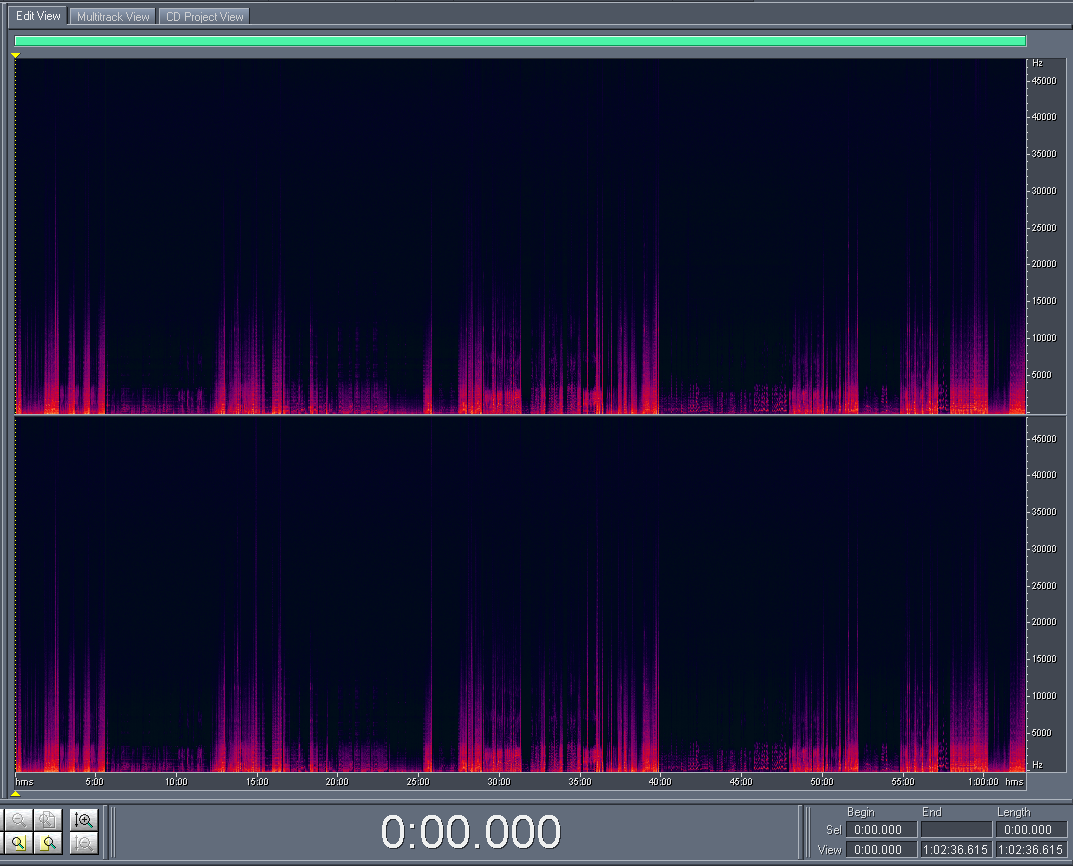Click the Hz label on the top frequency ruler
Screen dimensions: 1073x866
coord(1037,63)
